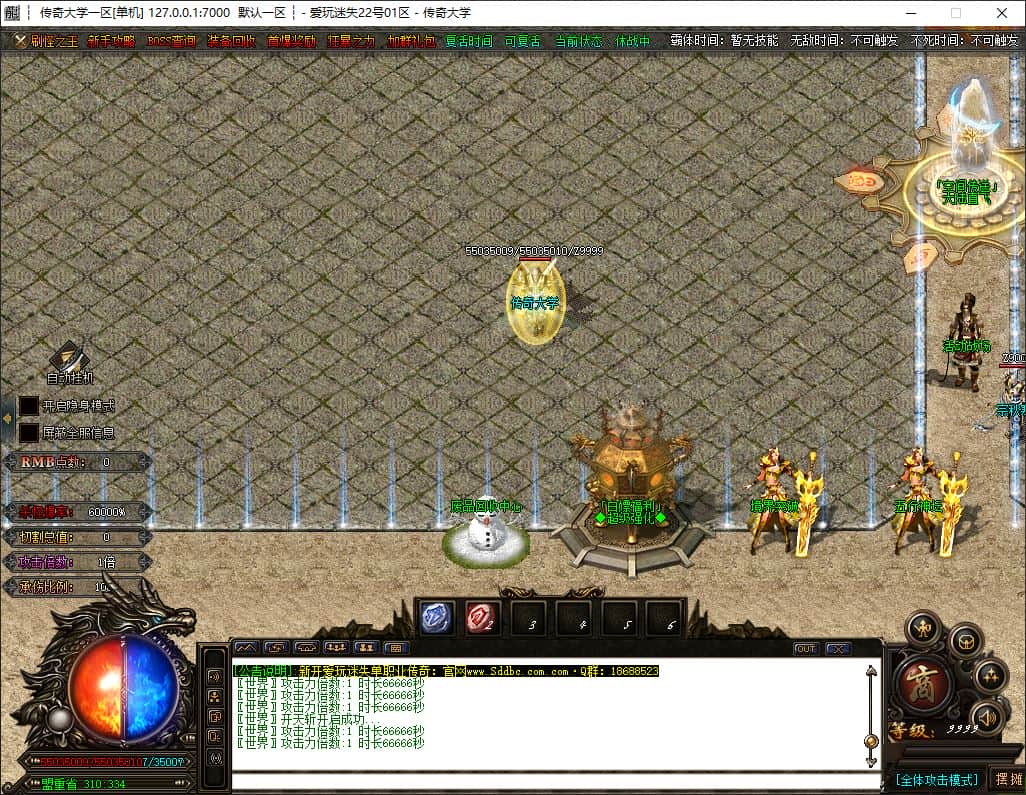Image resolution: width=1026 pixels, height=795 pixels.
Task: Click the 超级强化 golden cauldron NPC
Action: coord(631,488)
